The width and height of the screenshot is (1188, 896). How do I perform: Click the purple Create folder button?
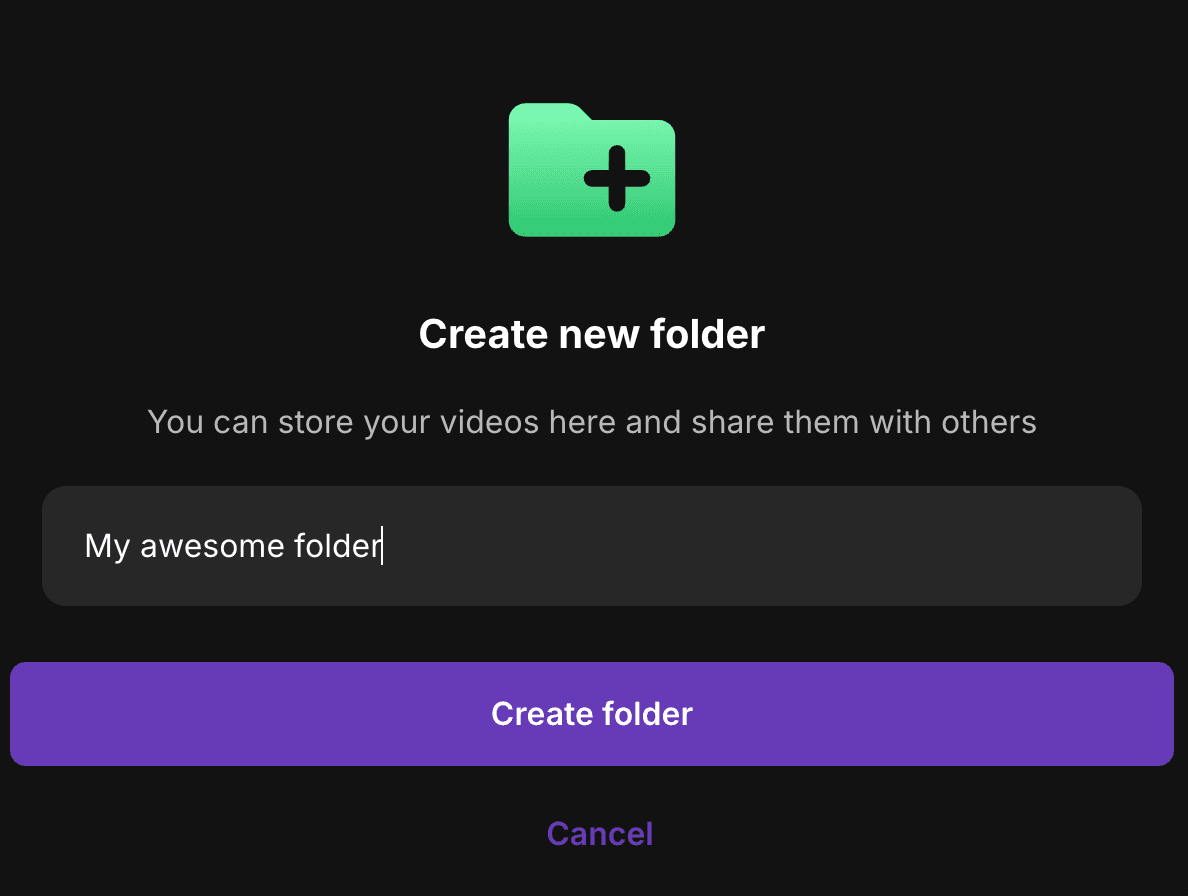592,713
